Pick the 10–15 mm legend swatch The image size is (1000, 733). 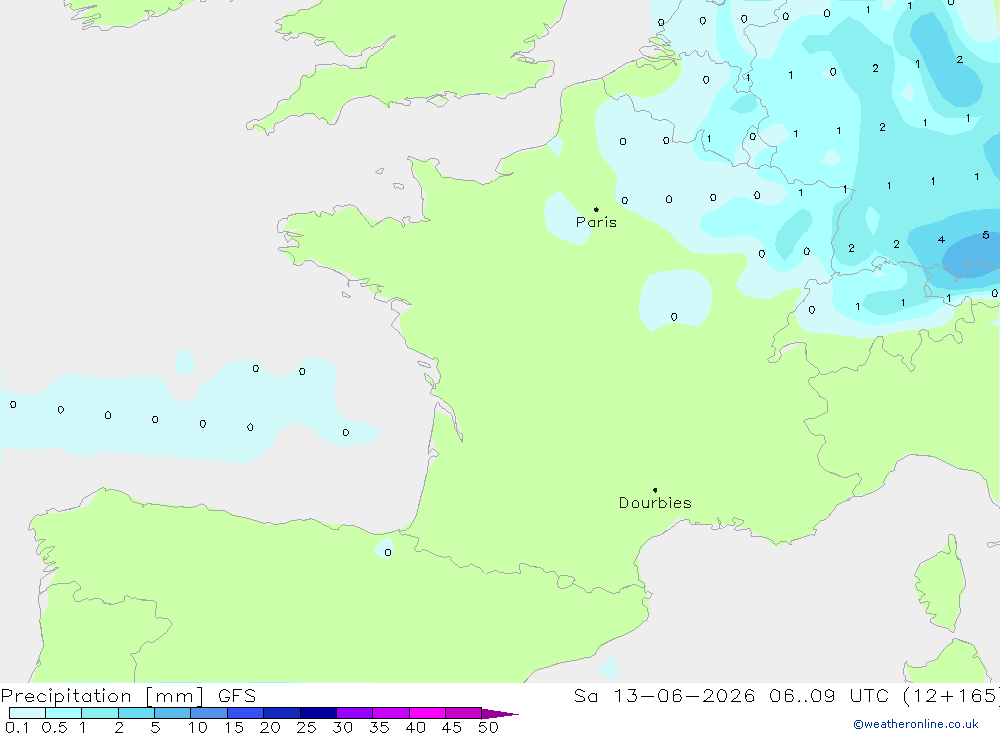point(209,713)
